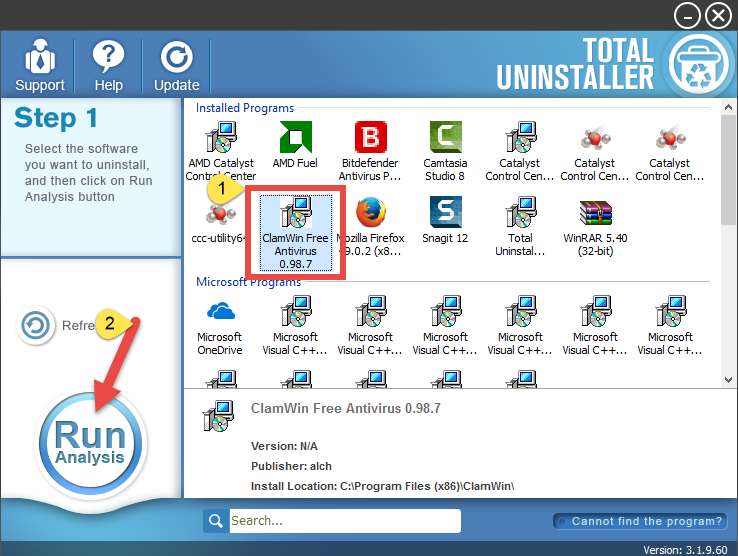Image resolution: width=738 pixels, height=556 pixels.
Task: Select Bitdefender Antivirus from installed programs
Action: (x=370, y=151)
